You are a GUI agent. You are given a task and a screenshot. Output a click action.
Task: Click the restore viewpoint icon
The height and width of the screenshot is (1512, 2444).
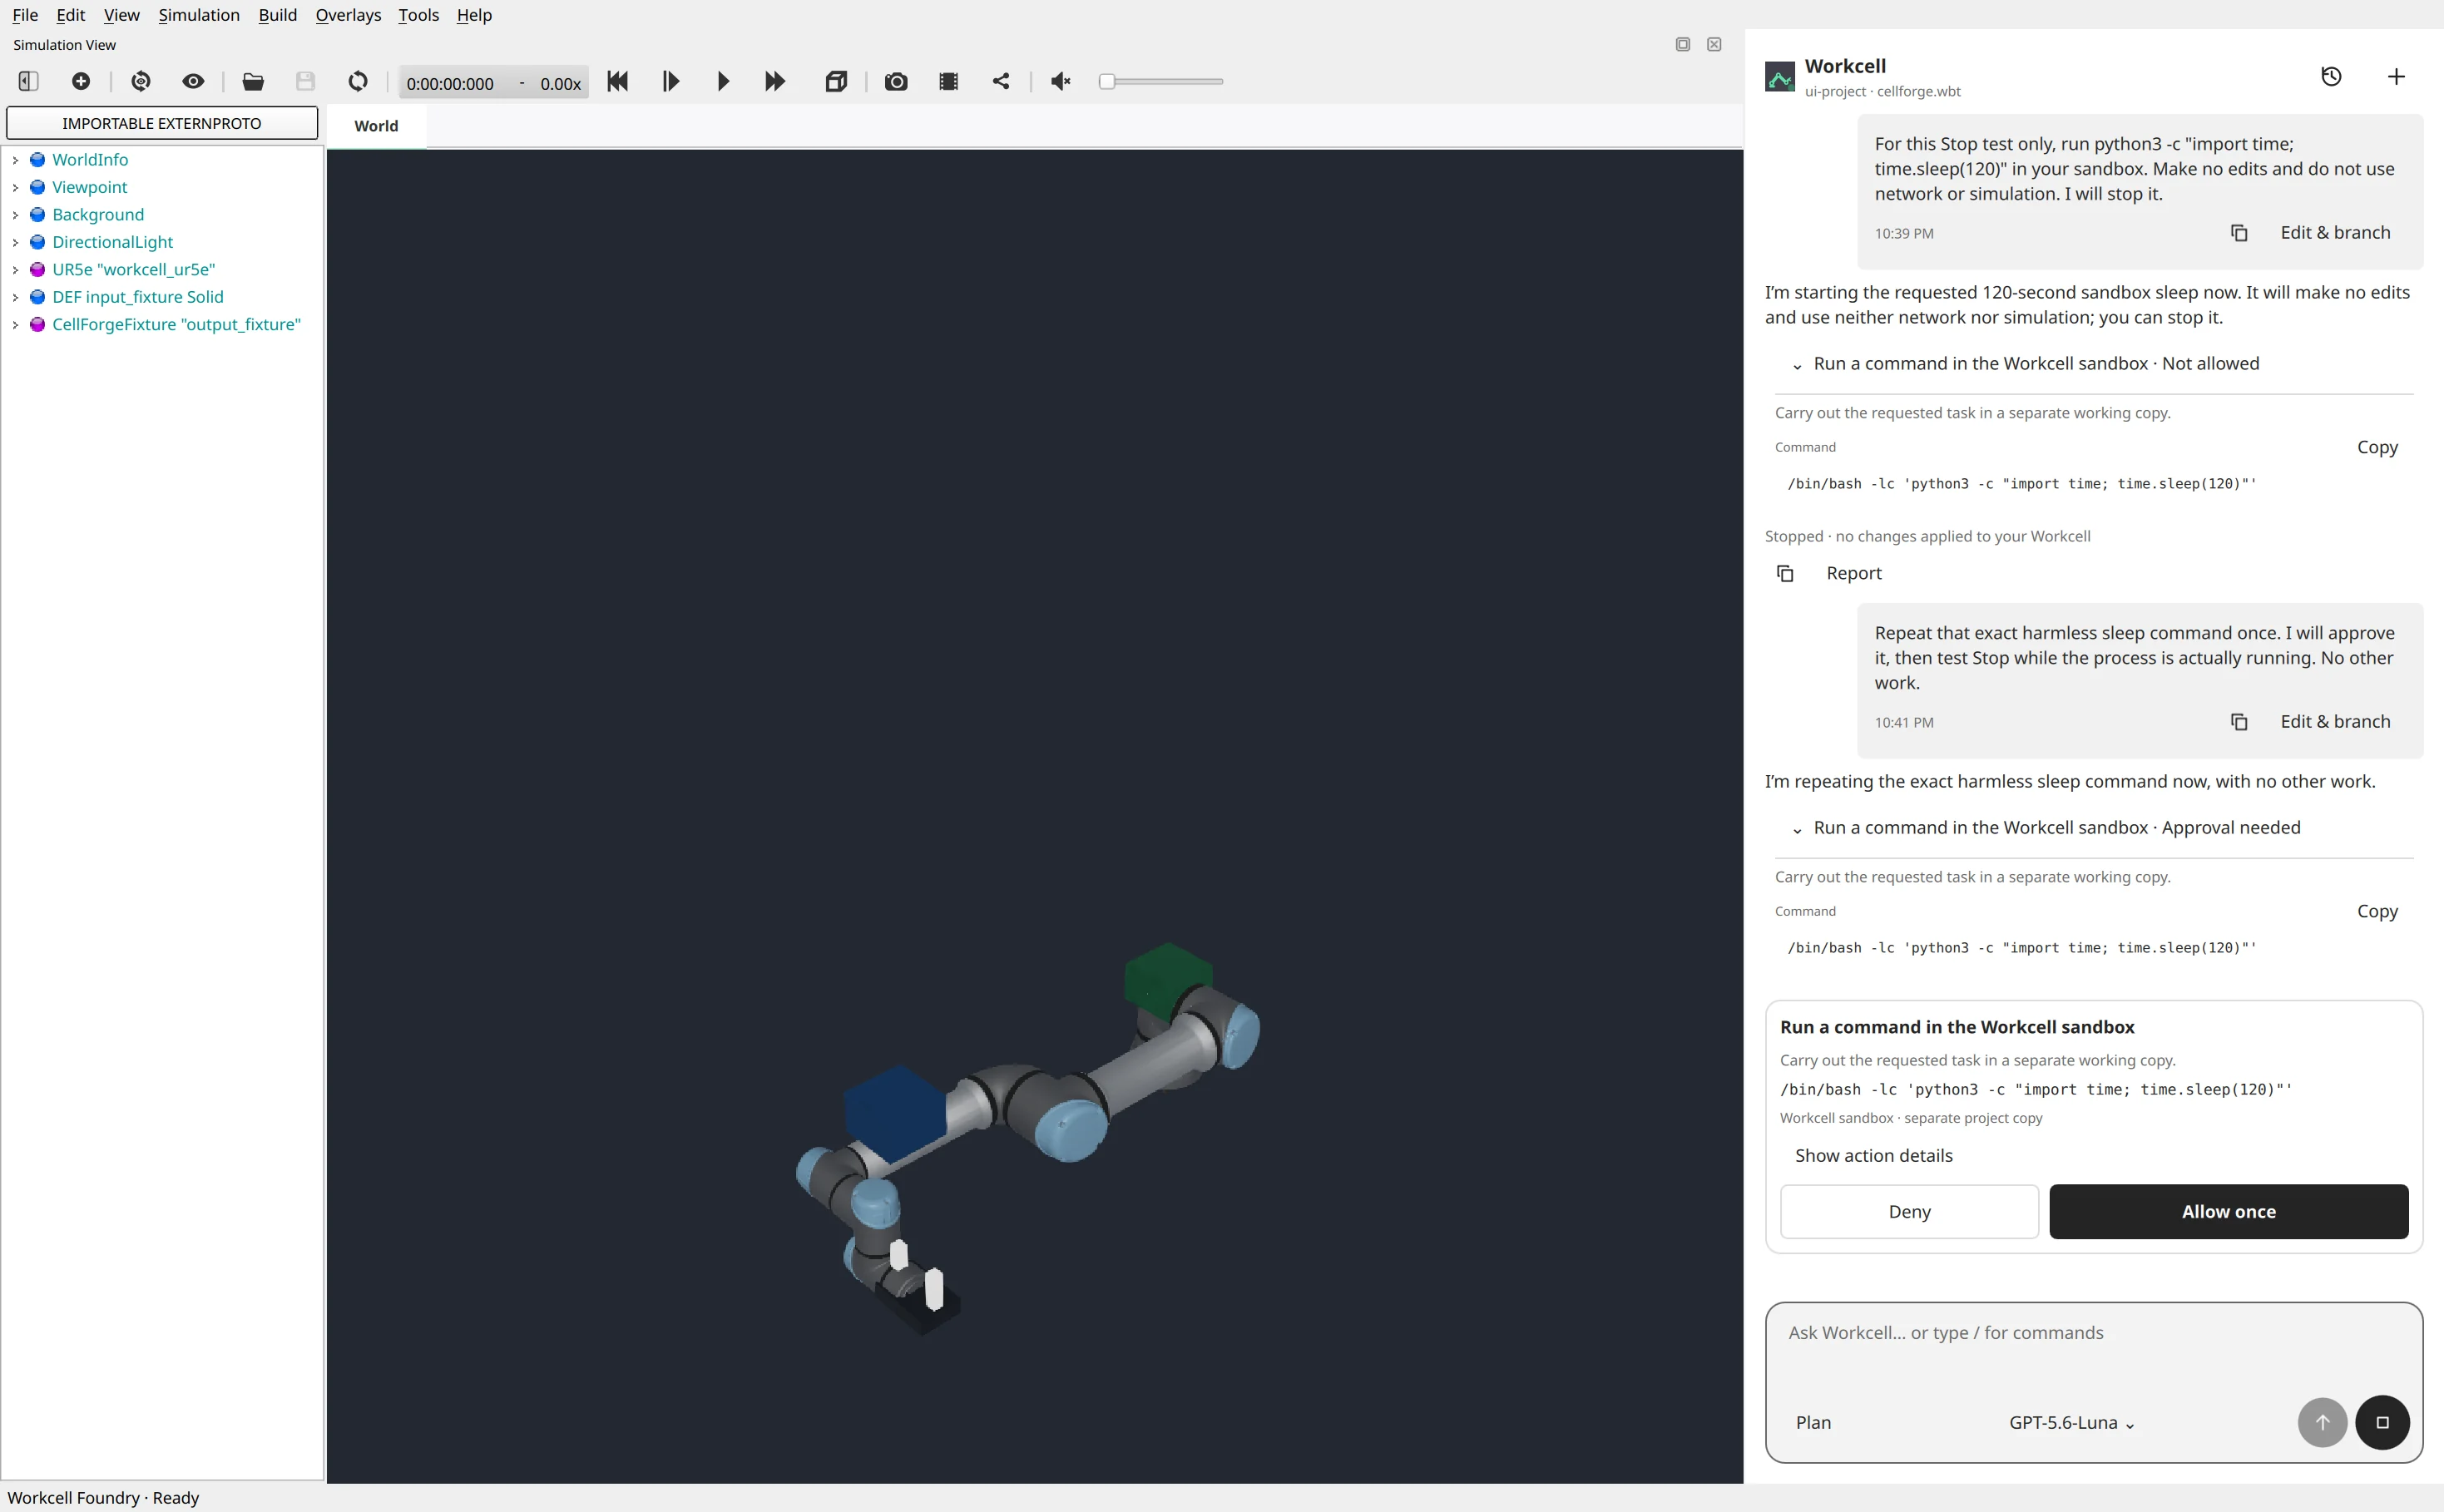[x=141, y=82]
